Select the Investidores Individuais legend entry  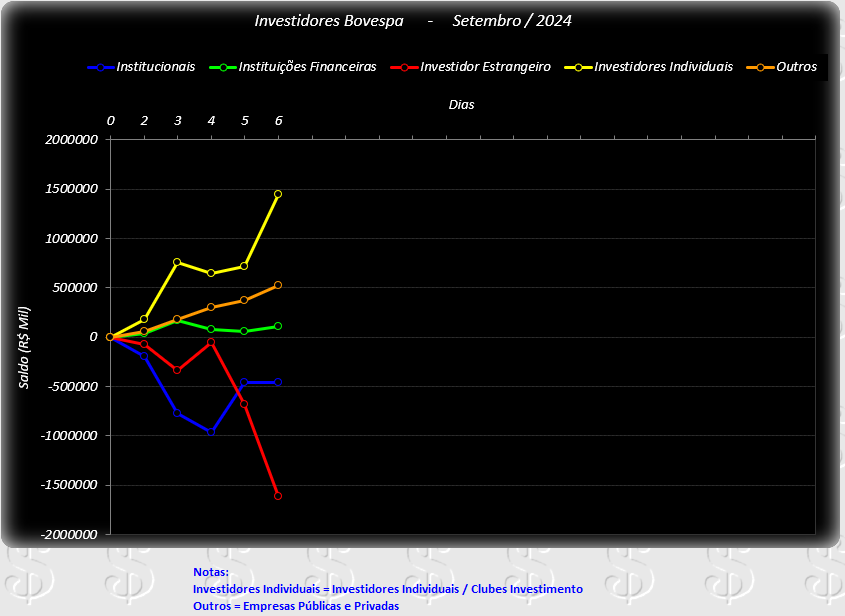(x=649, y=67)
